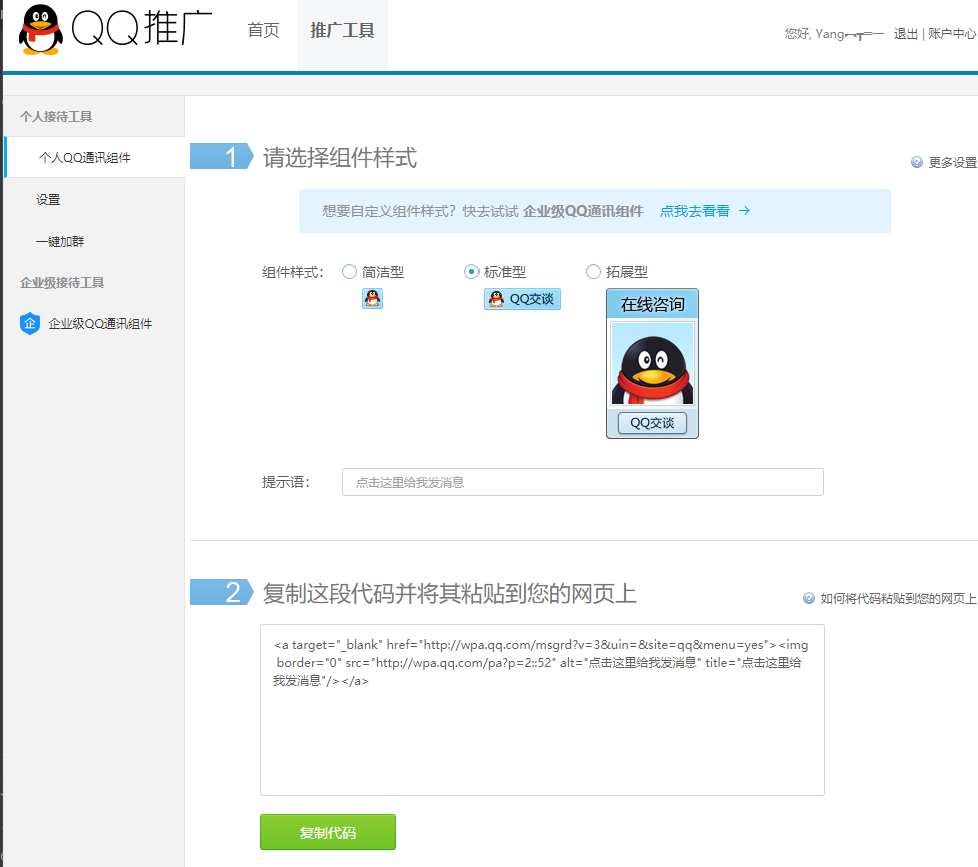Click the arrow after 点我去看看
978x867 pixels.
click(x=744, y=211)
